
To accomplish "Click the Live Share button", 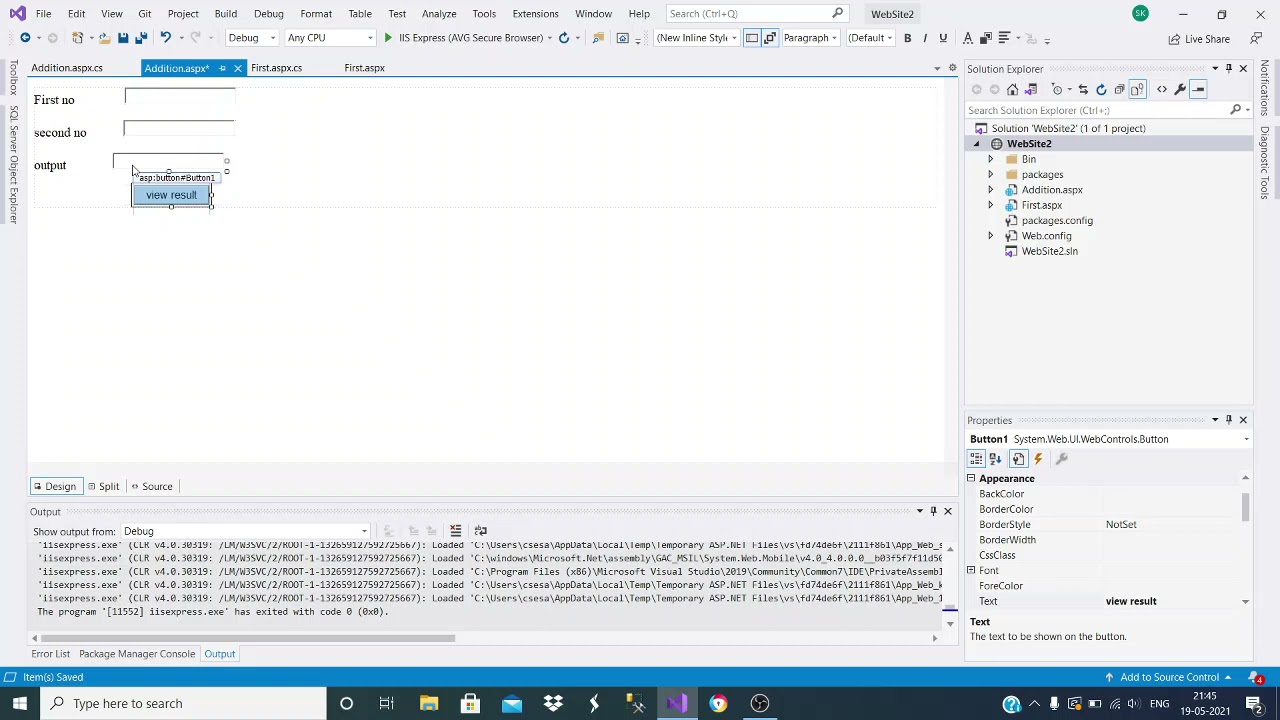I will point(1199,39).
